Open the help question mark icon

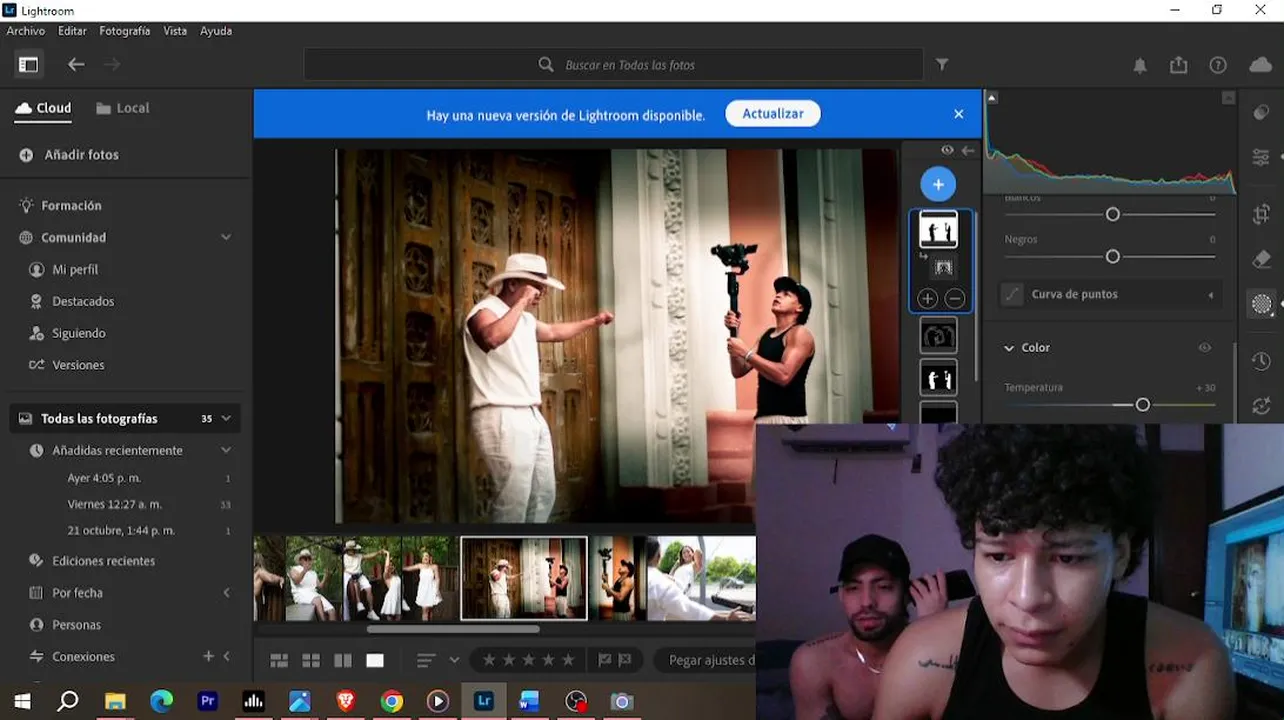pos(1218,65)
